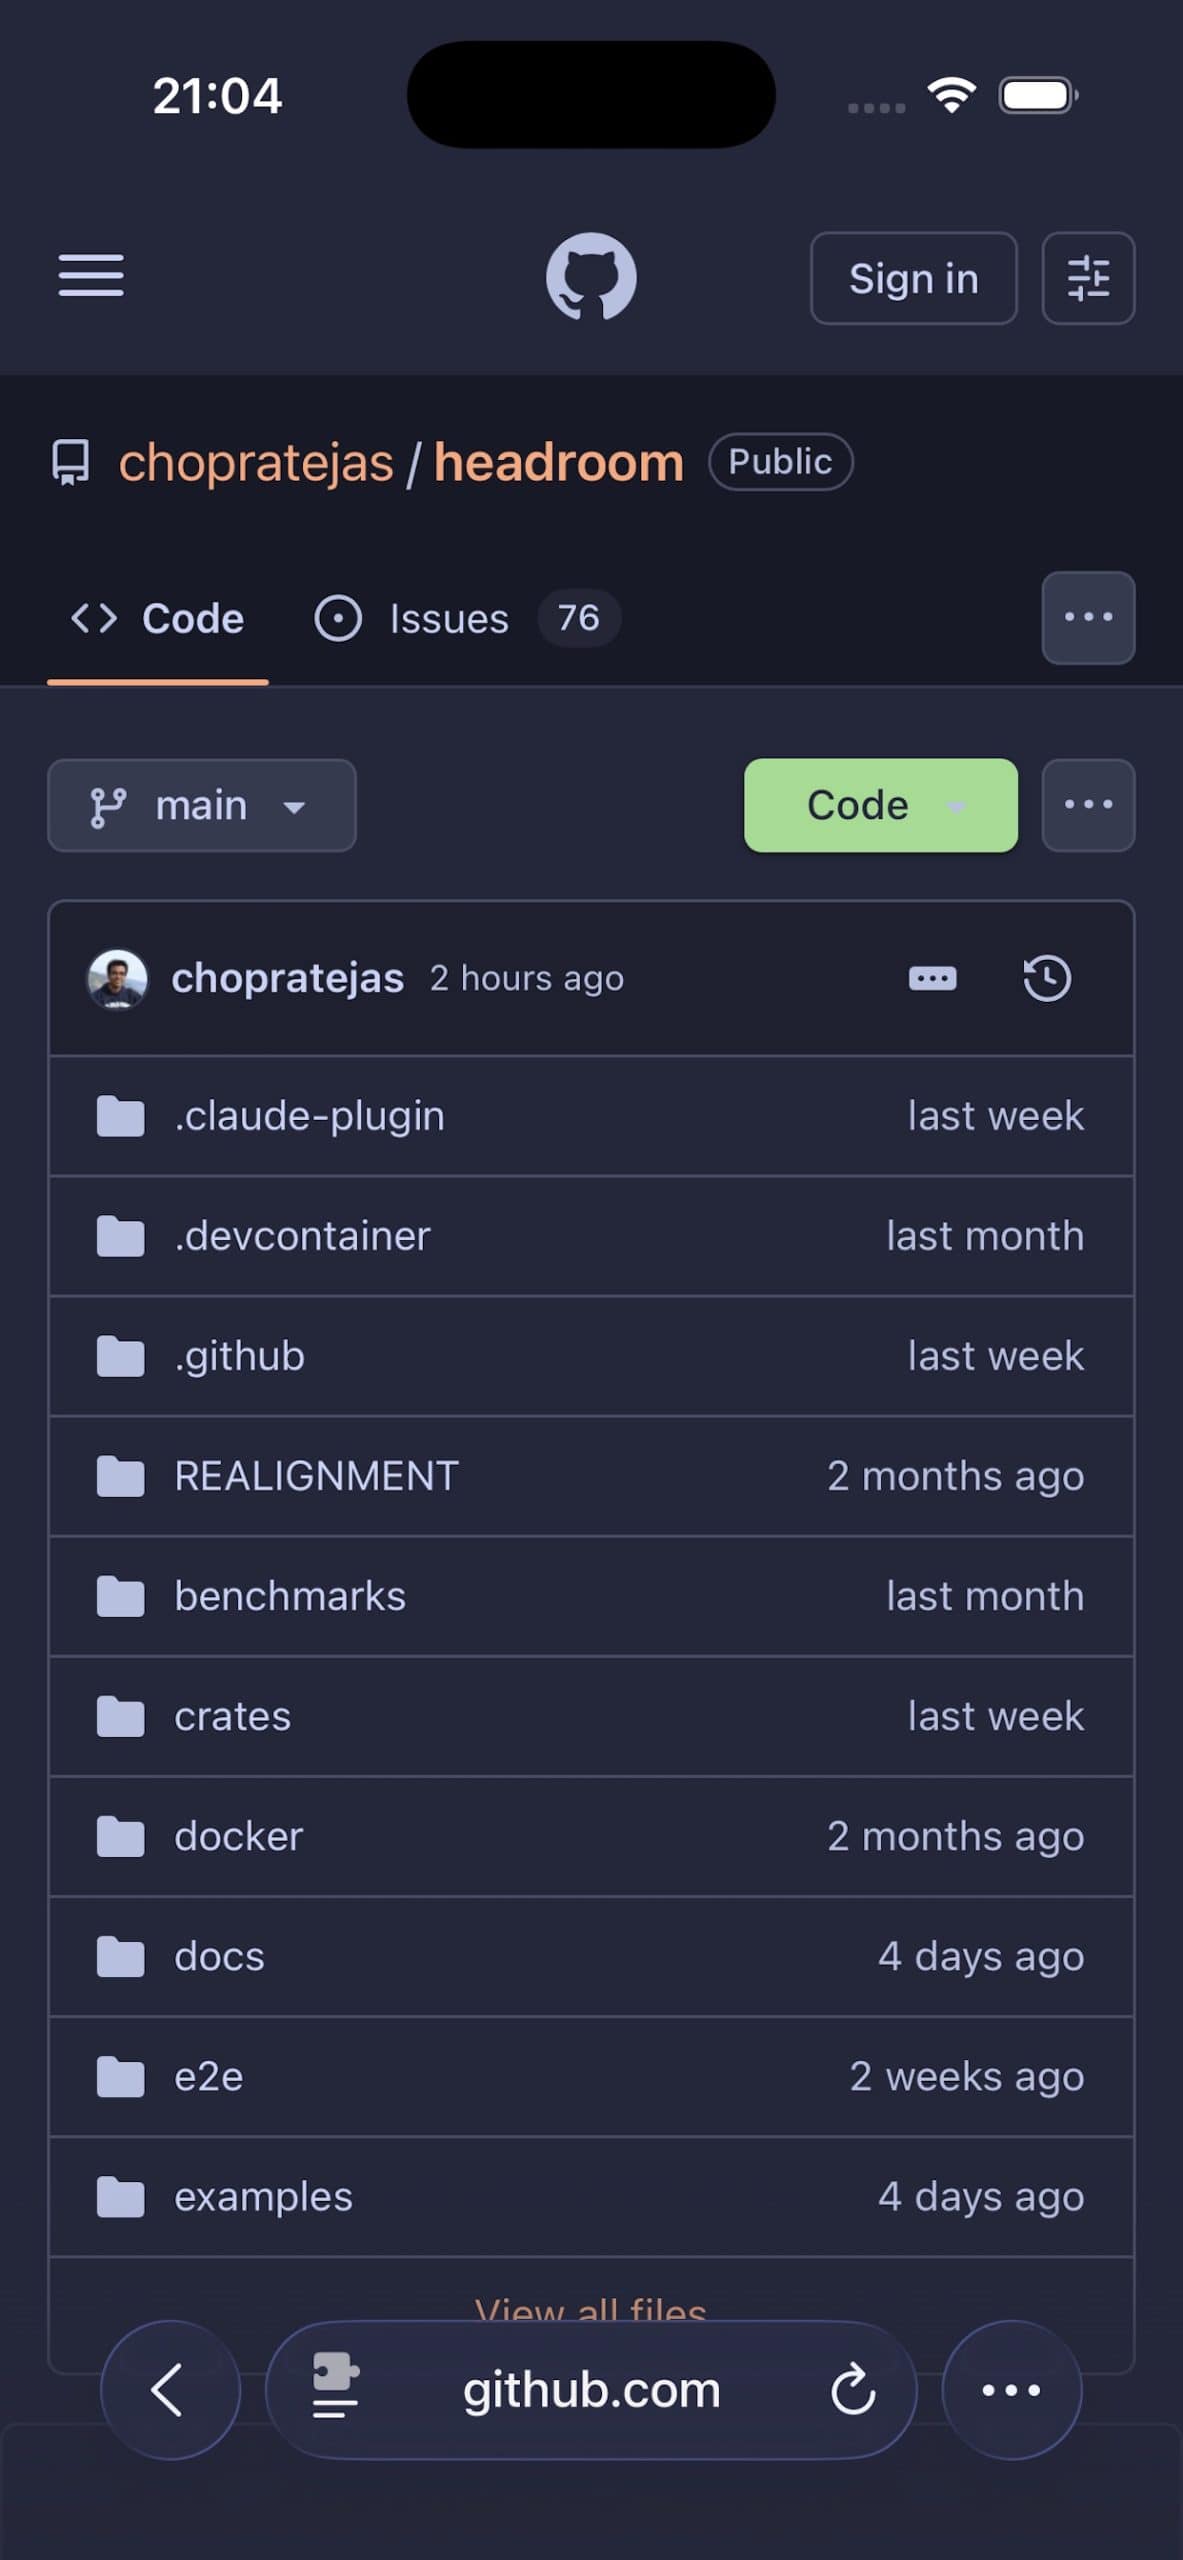Open the REALIGNMENT folder

click(x=316, y=1476)
